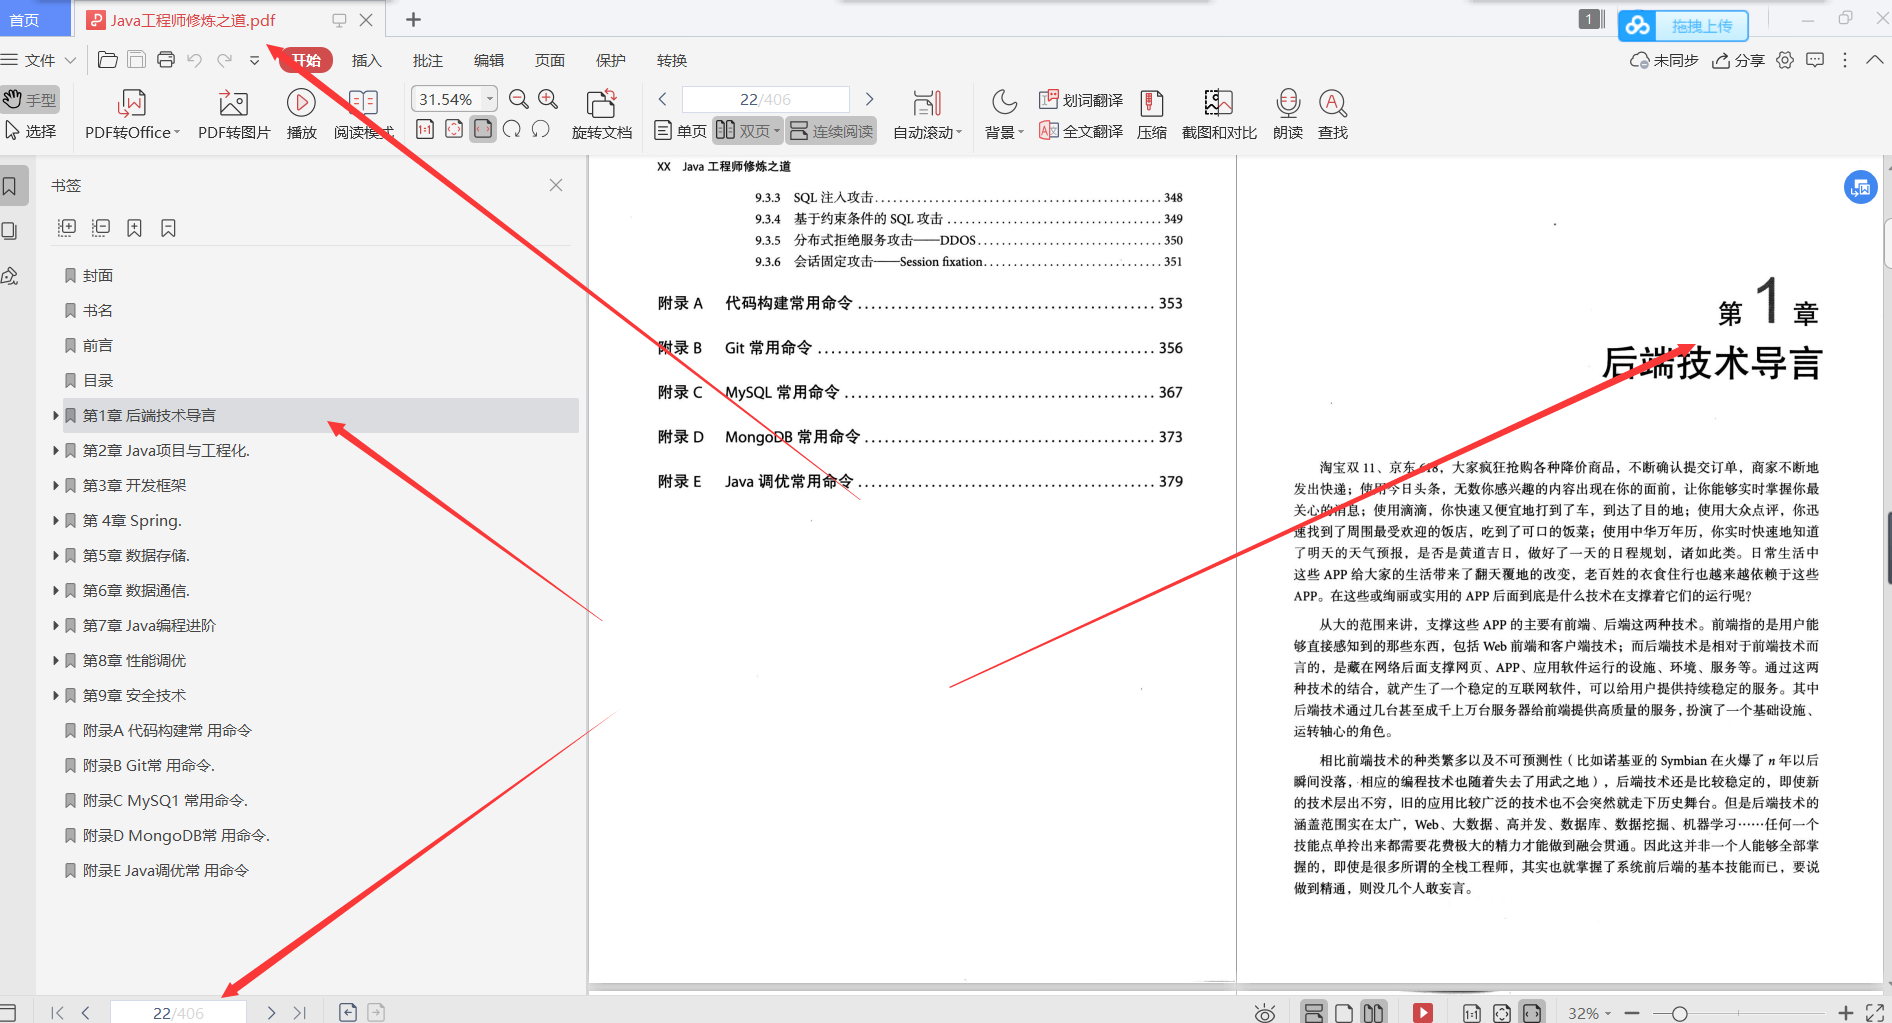Open thumbnails sidebar icon
The image size is (1892, 1023).
click(10, 231)
